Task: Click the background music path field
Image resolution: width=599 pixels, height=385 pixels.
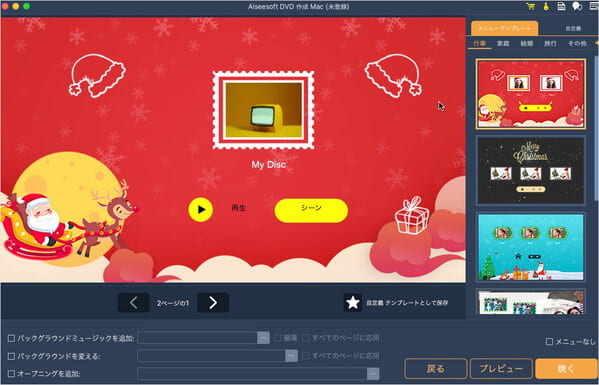Action: pyautogui.click(x=198, y=338)
